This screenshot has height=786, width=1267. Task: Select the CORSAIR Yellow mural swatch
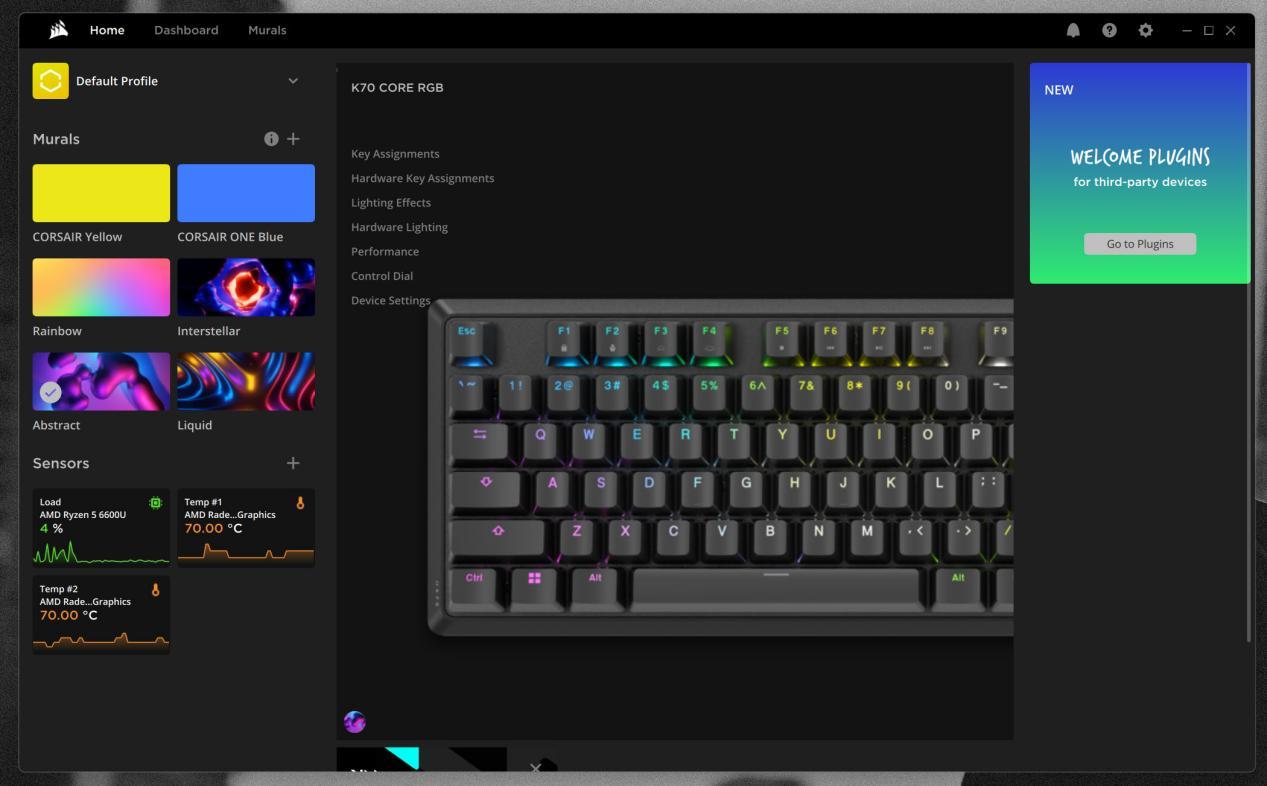click(x=101, y=193)
